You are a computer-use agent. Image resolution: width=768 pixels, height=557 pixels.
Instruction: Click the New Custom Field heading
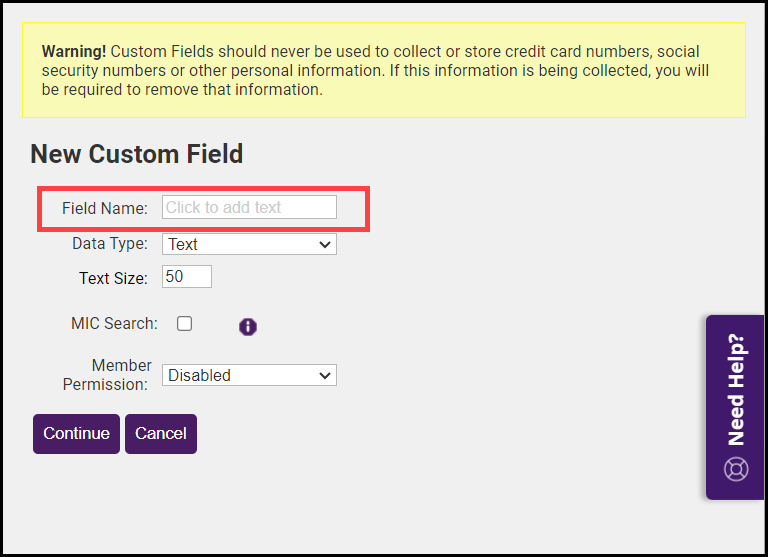click(x=137, y=153)
